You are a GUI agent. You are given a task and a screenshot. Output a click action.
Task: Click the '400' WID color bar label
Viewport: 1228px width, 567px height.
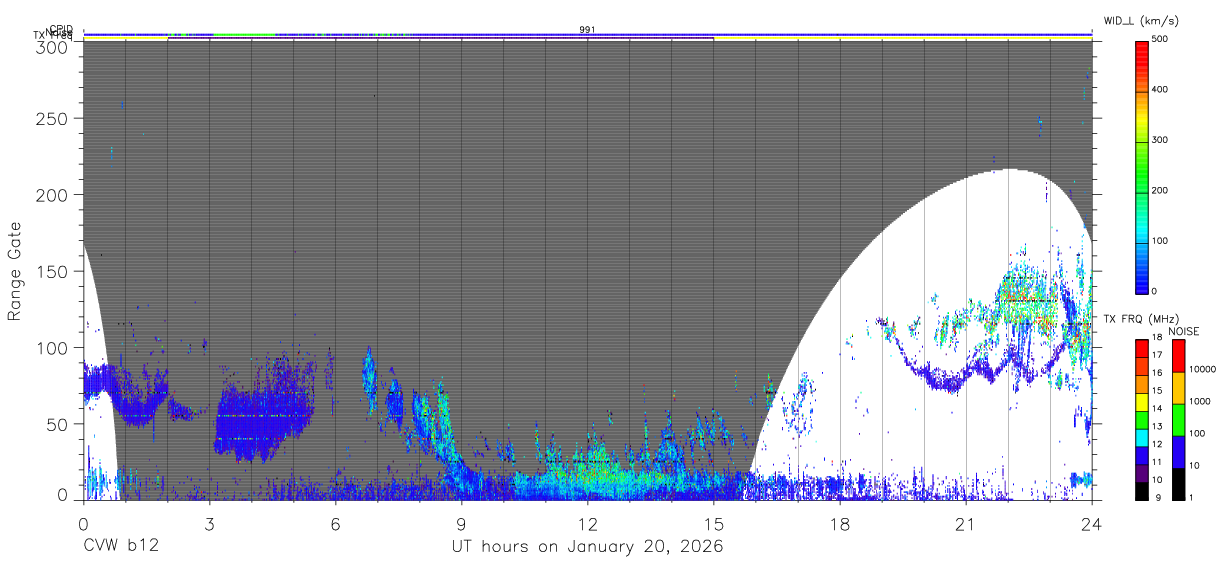[x=1162, y=90]
